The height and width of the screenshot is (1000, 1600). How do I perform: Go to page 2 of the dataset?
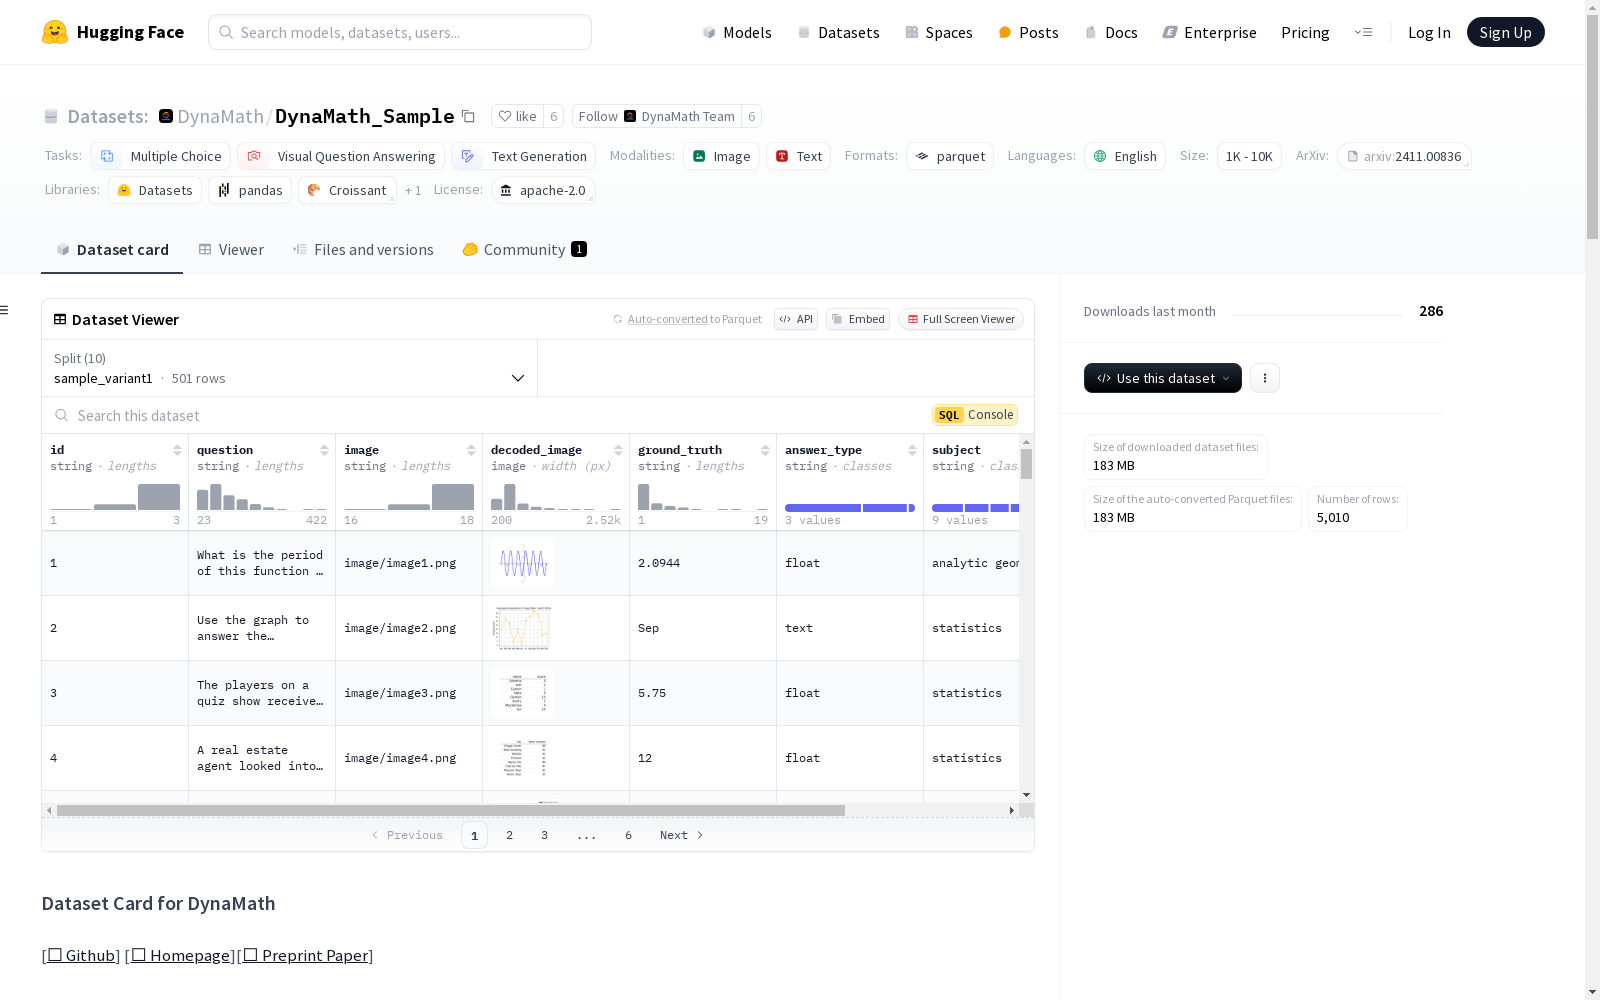[510, 835]
